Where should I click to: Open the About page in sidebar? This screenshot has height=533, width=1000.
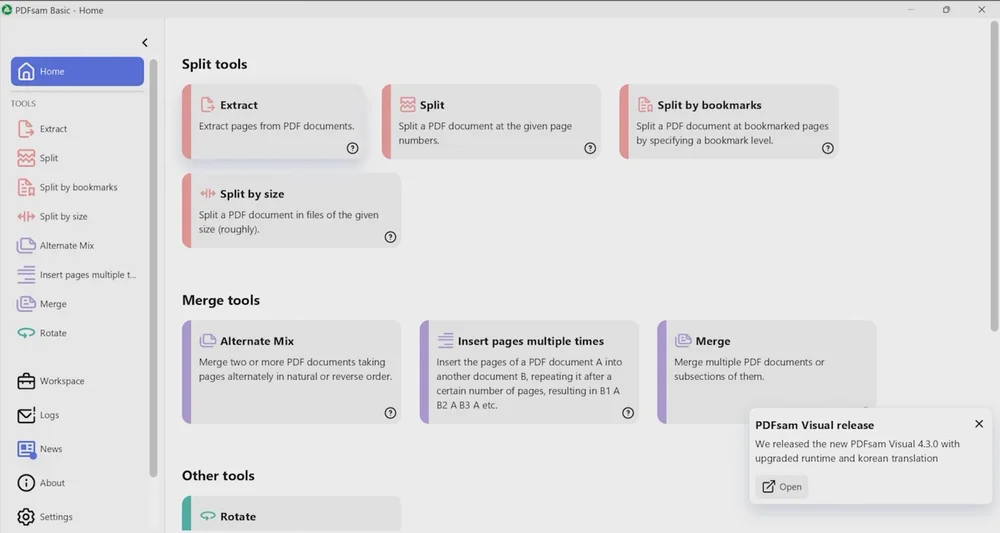pyautogui.click(x=52, y=483)
